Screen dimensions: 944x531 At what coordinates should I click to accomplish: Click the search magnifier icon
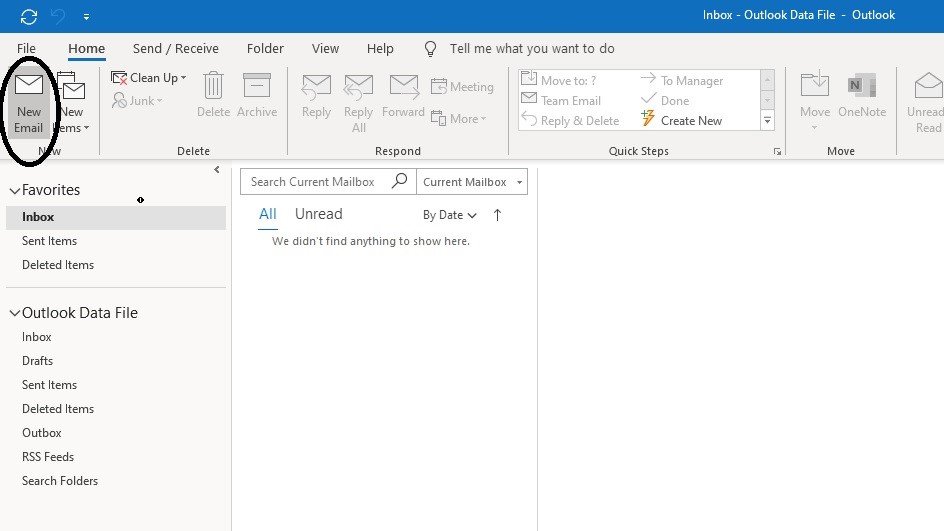399,181
